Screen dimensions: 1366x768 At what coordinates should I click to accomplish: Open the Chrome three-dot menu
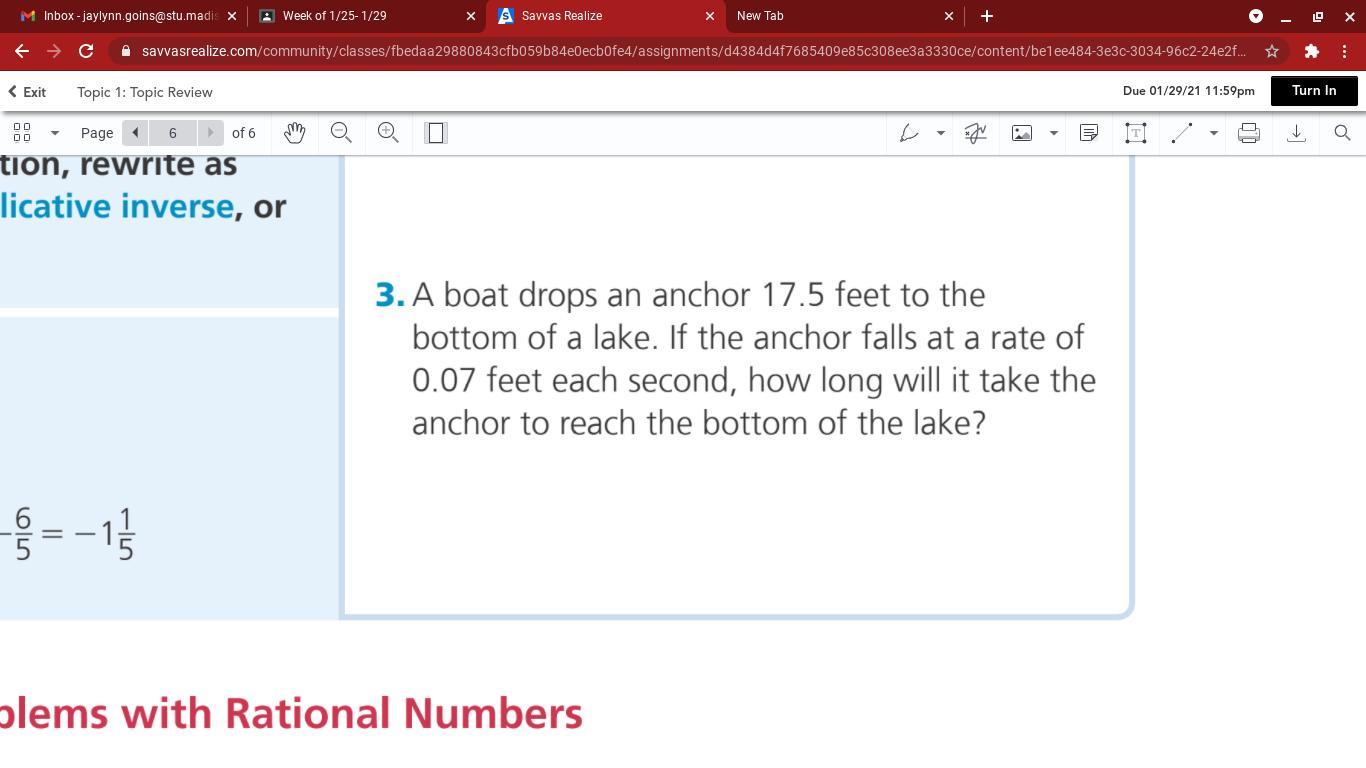[x=1344, y=51]
